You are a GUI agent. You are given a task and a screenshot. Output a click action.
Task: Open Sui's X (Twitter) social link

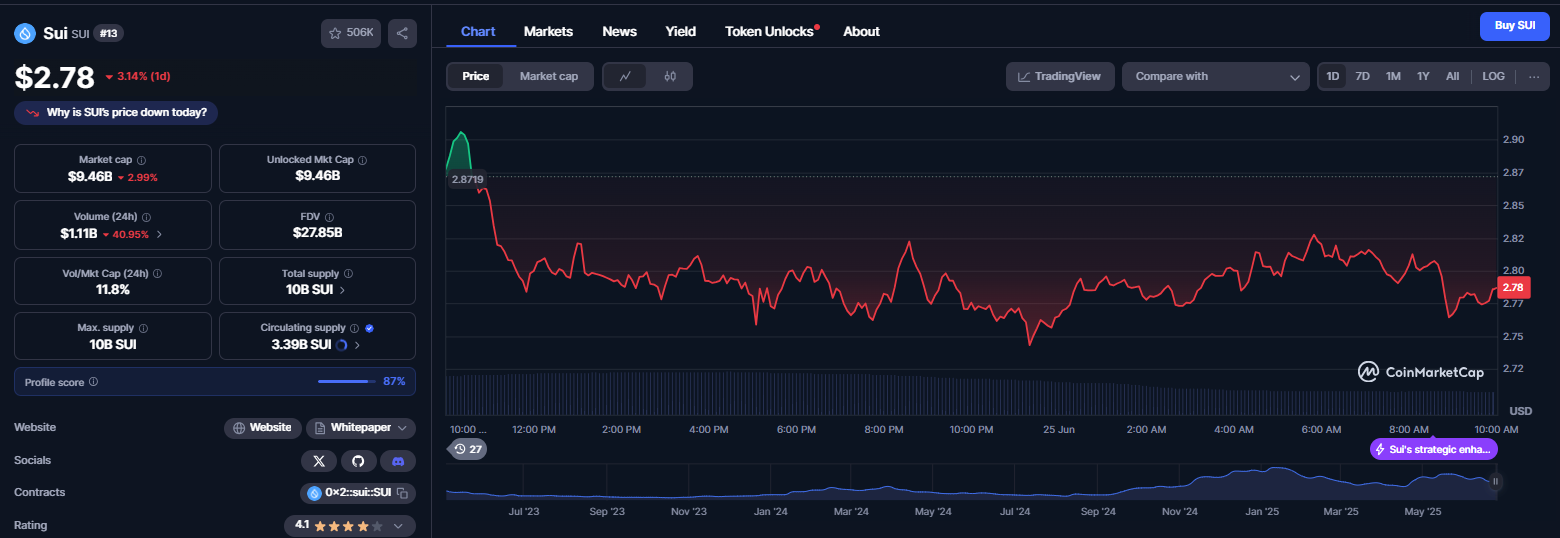(319, 461)
